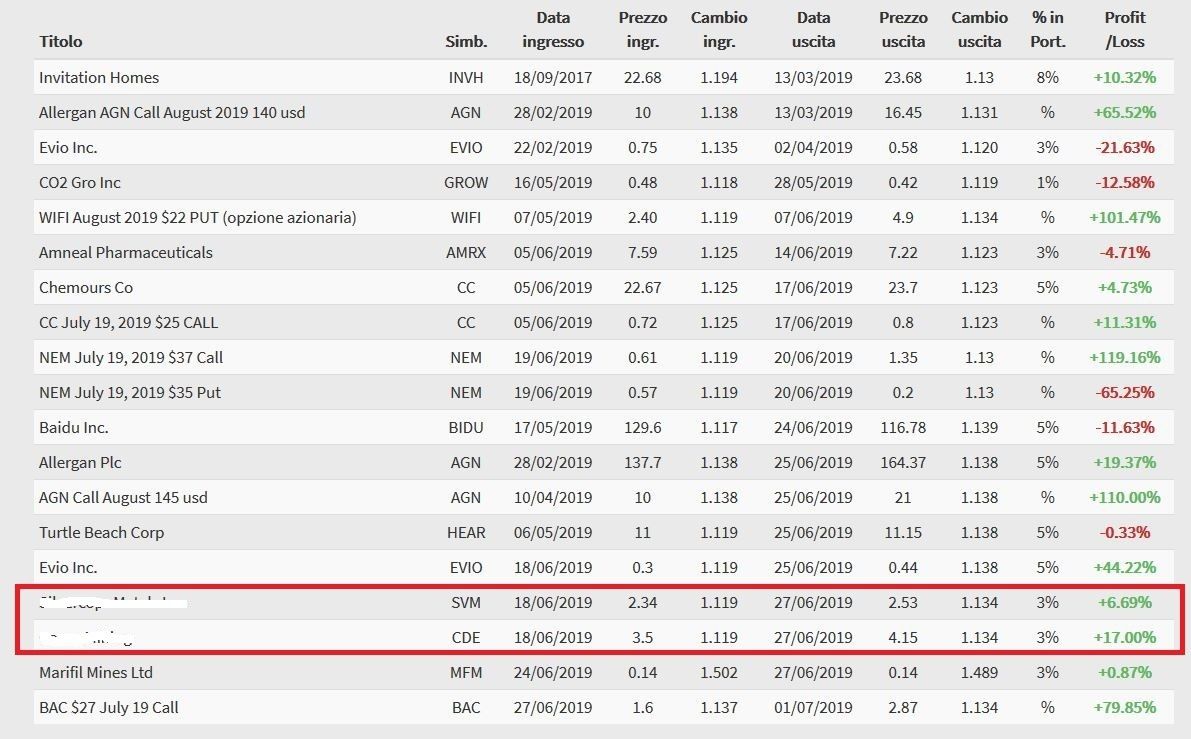
Task: Click the +17.00% profit value
Action: 1125,637
